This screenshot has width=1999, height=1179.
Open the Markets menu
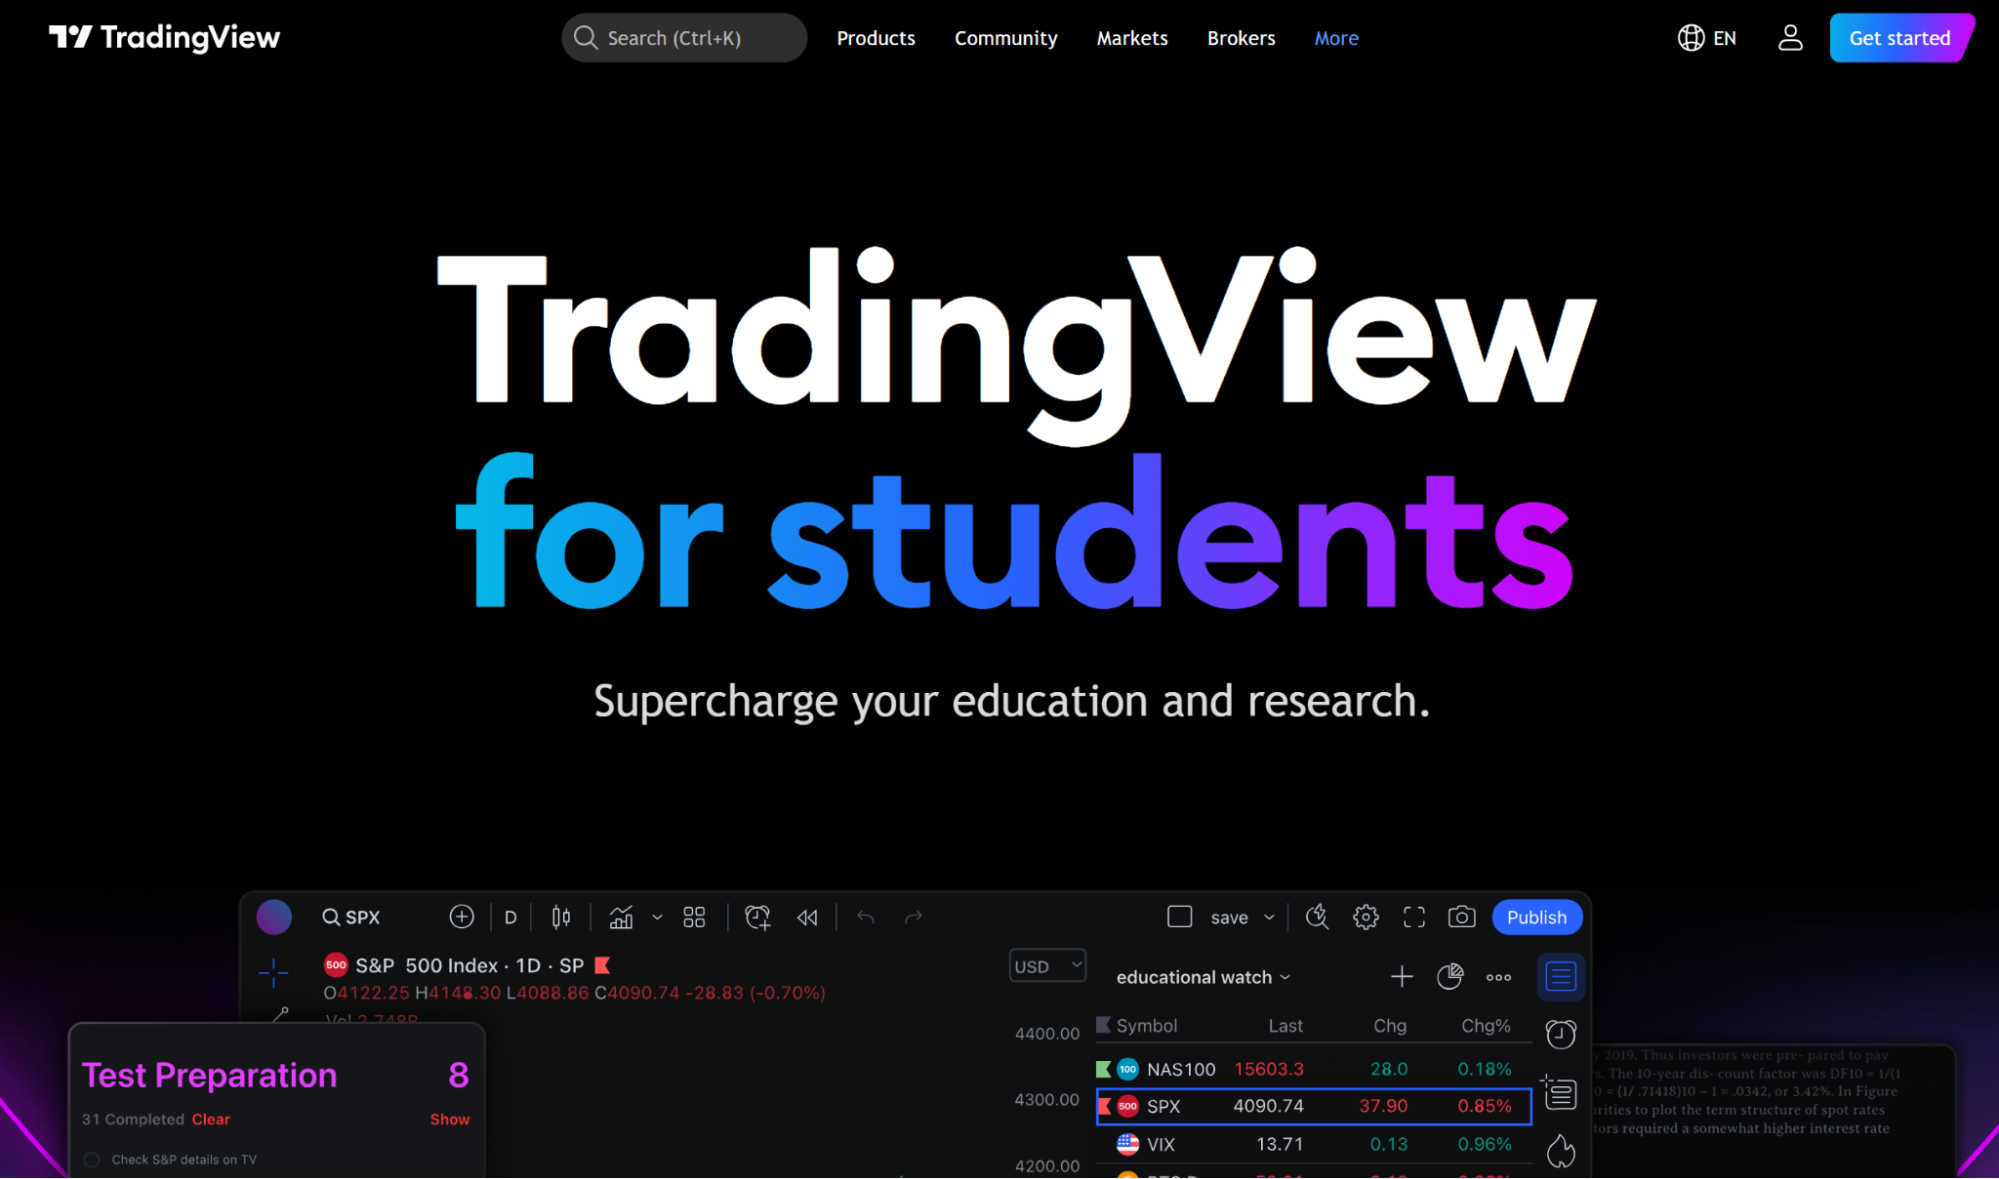1132,38
